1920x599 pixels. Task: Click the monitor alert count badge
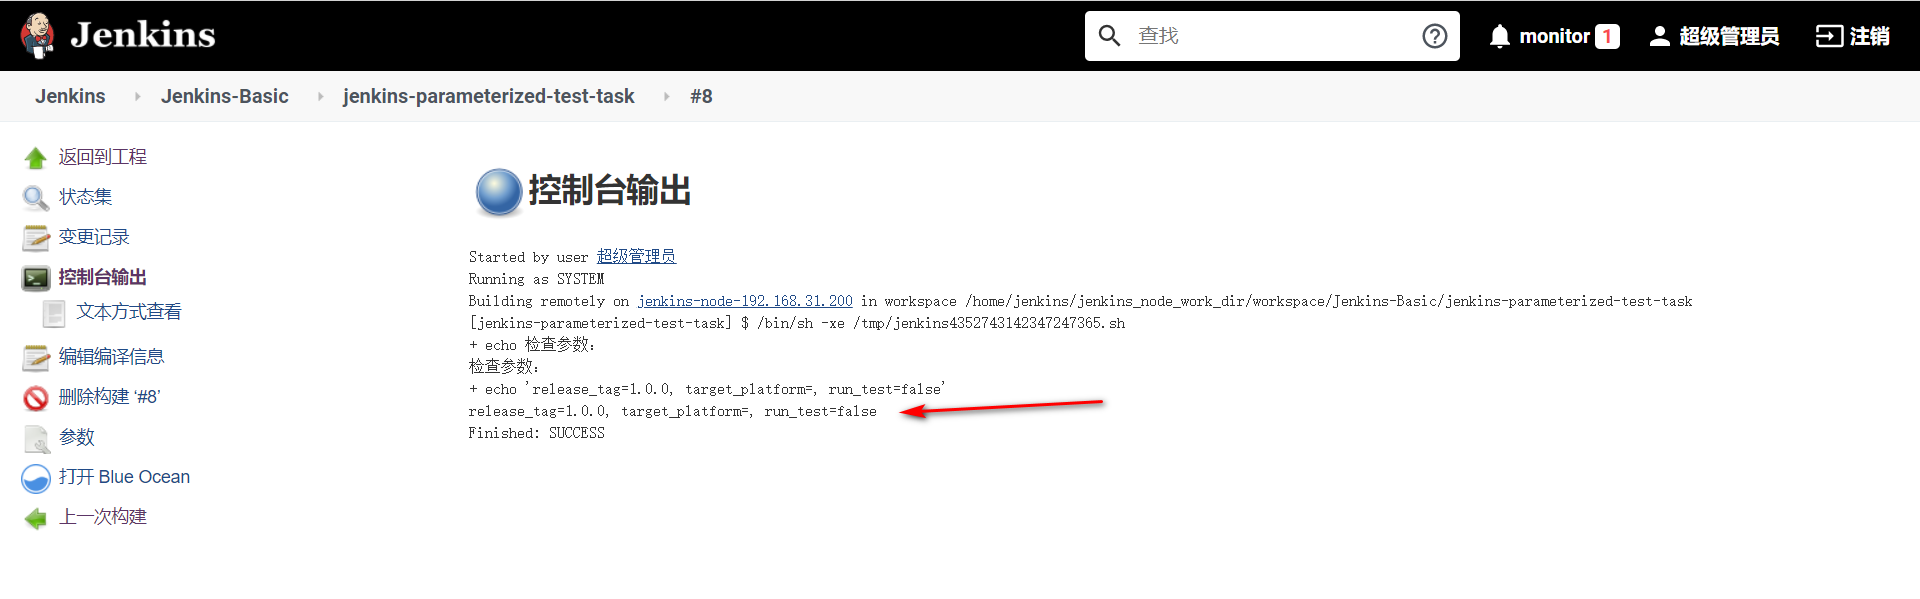1607,36
